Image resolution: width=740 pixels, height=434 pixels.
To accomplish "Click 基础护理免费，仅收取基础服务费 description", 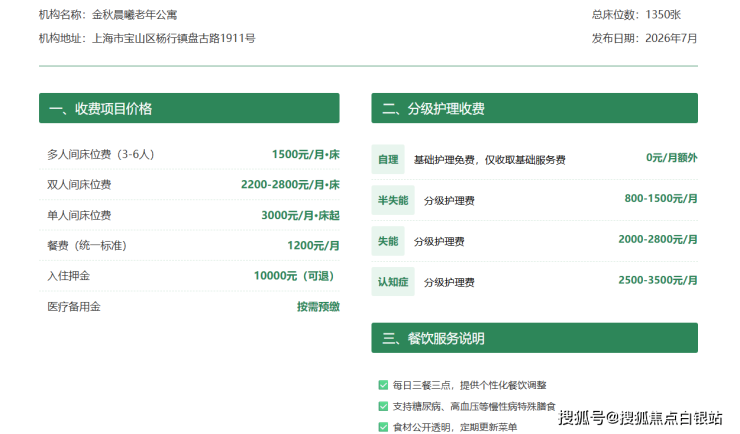I will (489, 160).
